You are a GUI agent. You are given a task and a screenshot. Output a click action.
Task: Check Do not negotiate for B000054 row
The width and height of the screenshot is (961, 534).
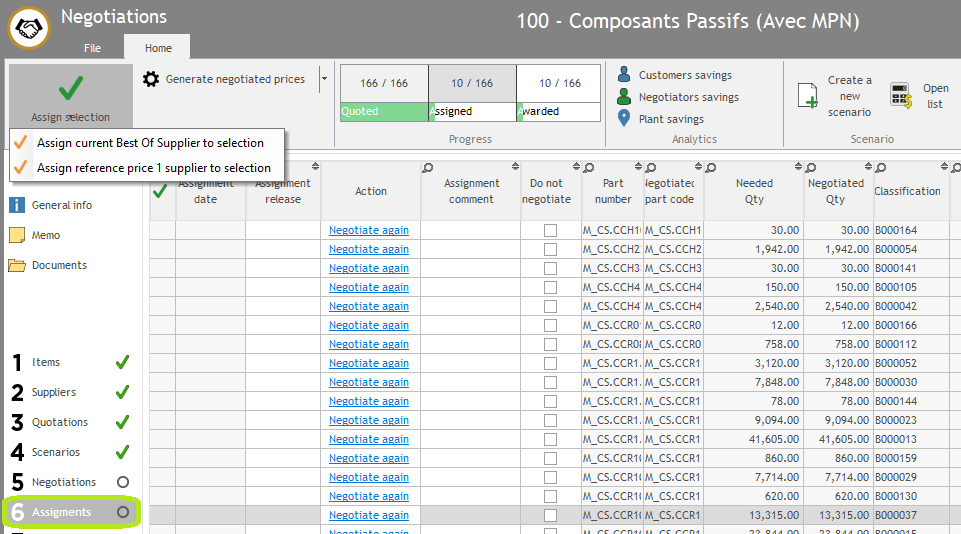[550, 249]
